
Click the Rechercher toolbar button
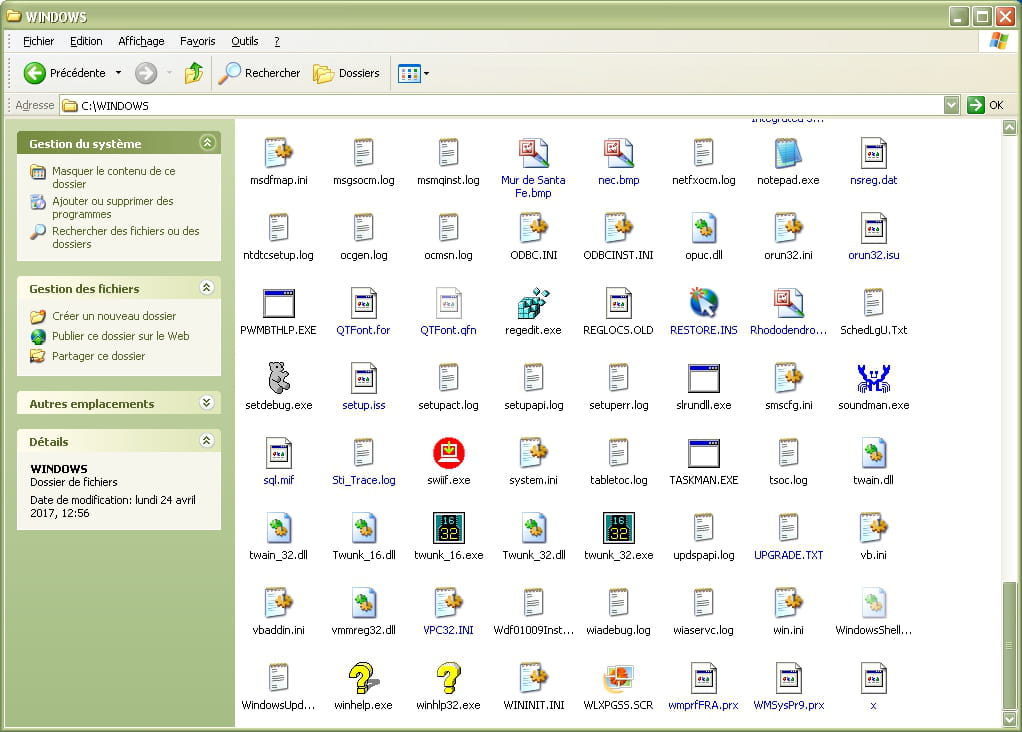coord(260,73)
